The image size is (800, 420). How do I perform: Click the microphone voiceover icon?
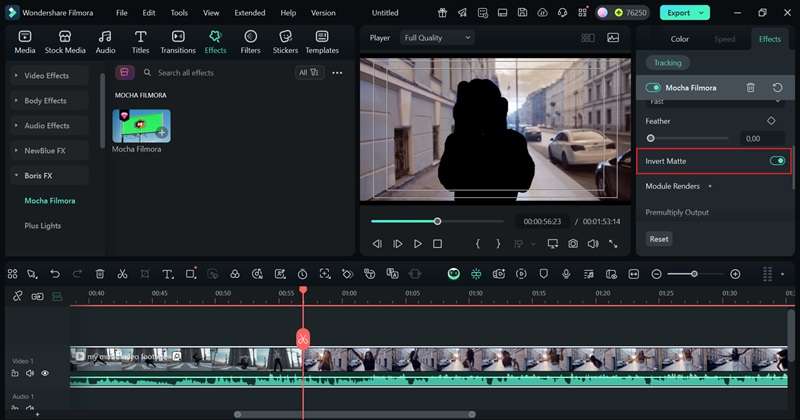click(566, 274)
